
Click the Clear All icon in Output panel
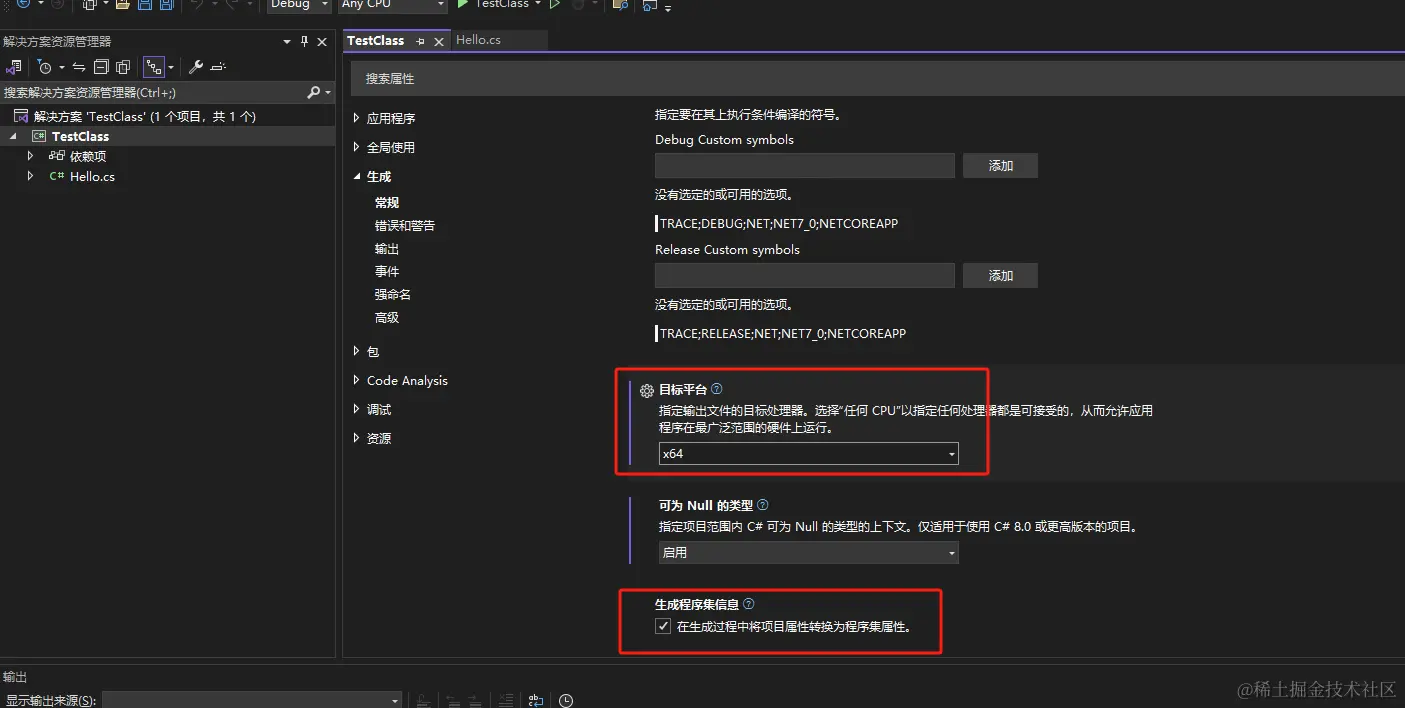pyautogui.click(x=507, y=701)
